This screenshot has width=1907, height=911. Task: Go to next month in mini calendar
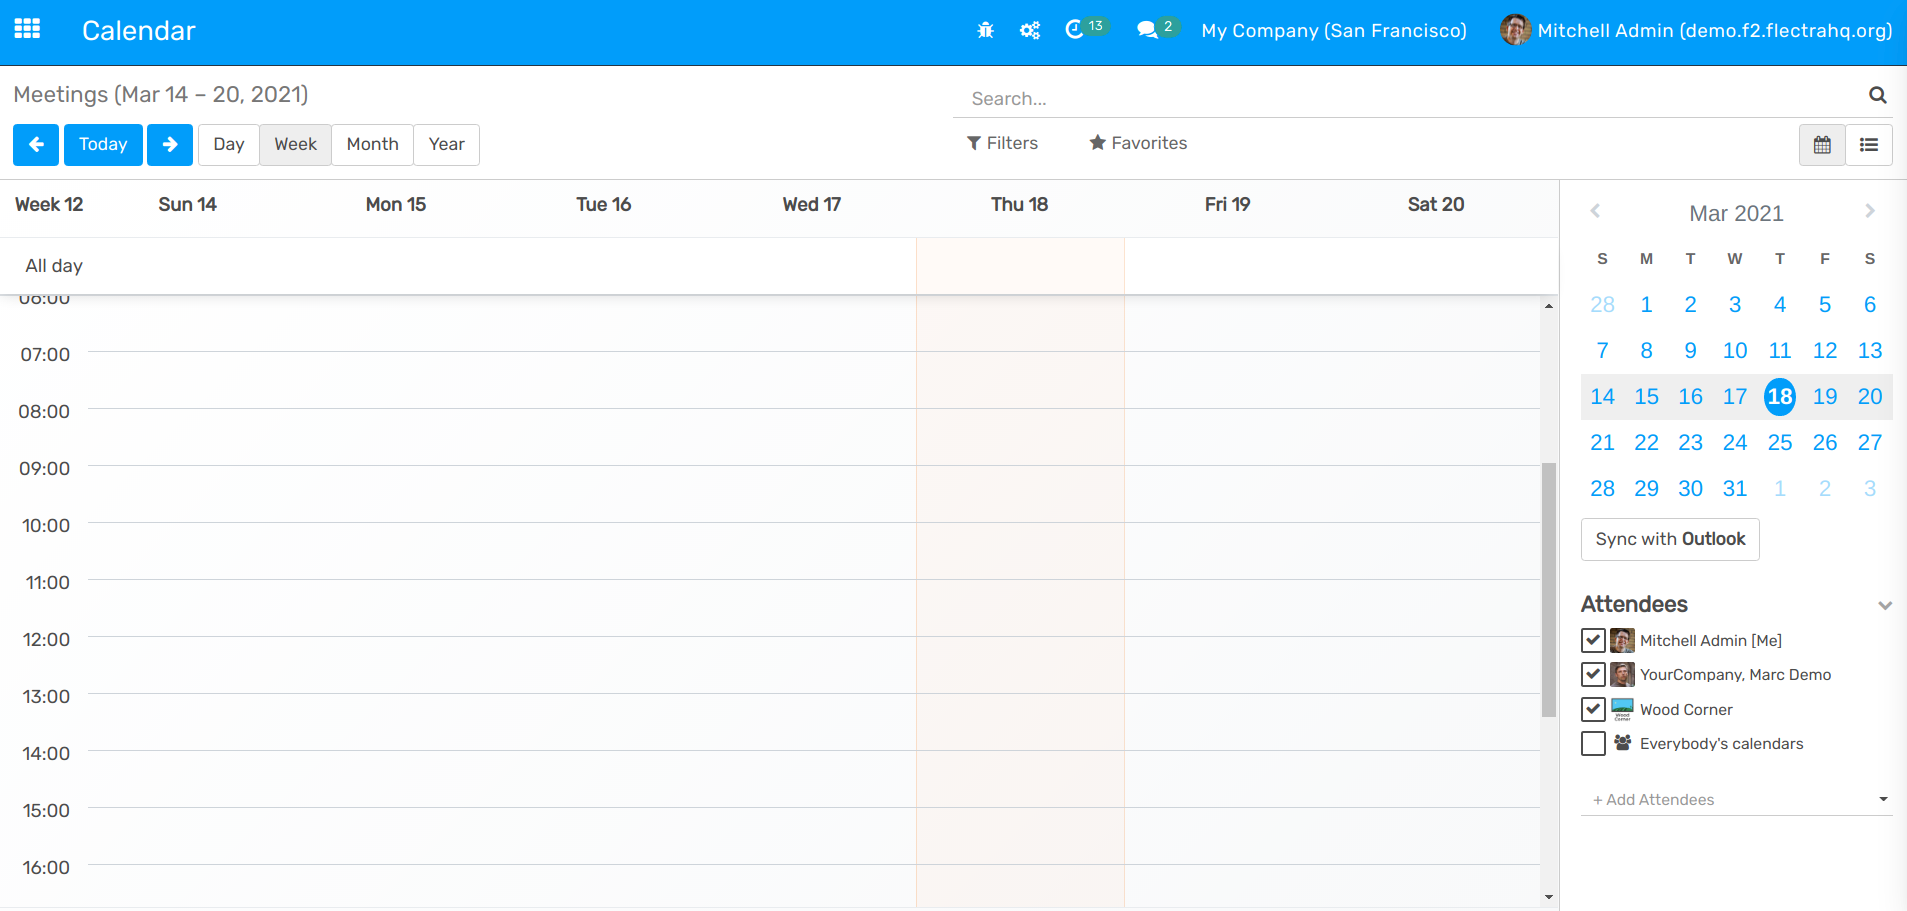pos(1868,211)
